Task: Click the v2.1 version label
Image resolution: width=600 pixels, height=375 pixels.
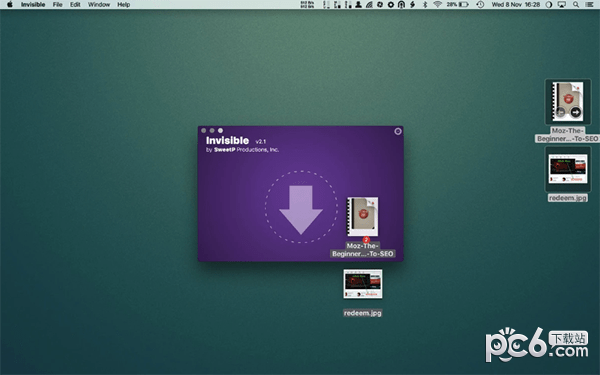Action: pos(261,141)
